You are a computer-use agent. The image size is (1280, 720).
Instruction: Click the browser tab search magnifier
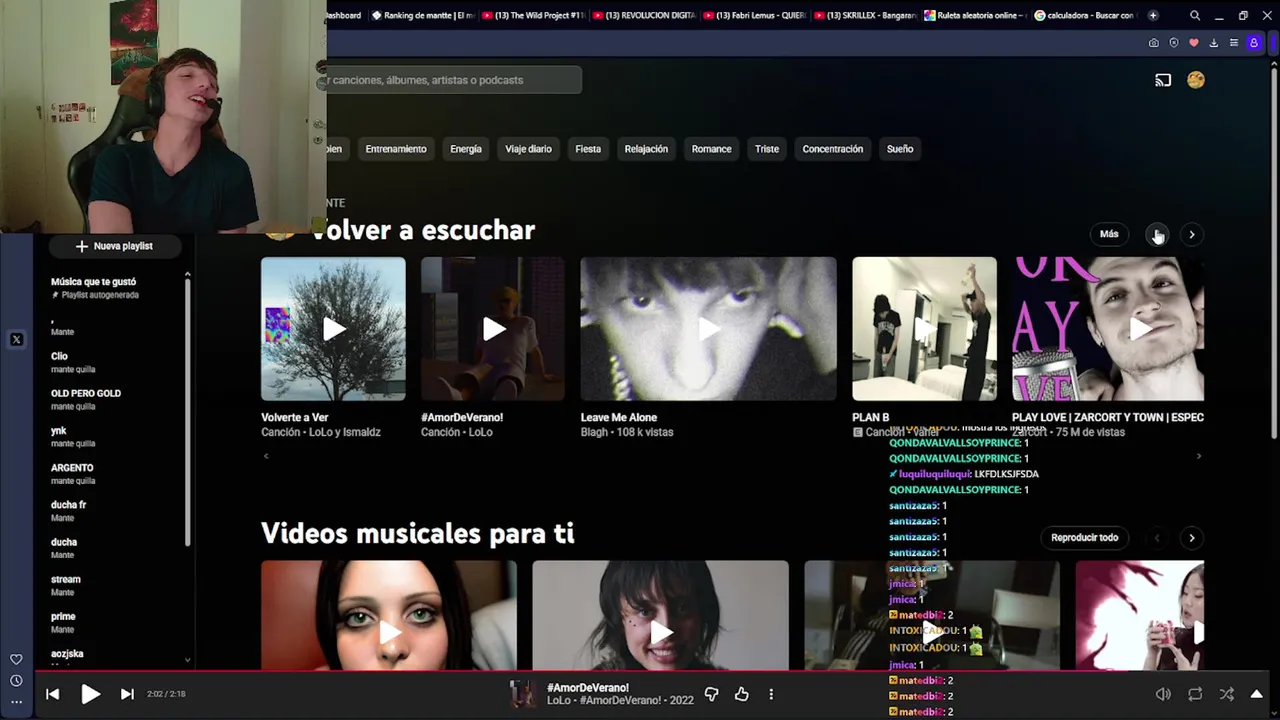click(1195, 15)
